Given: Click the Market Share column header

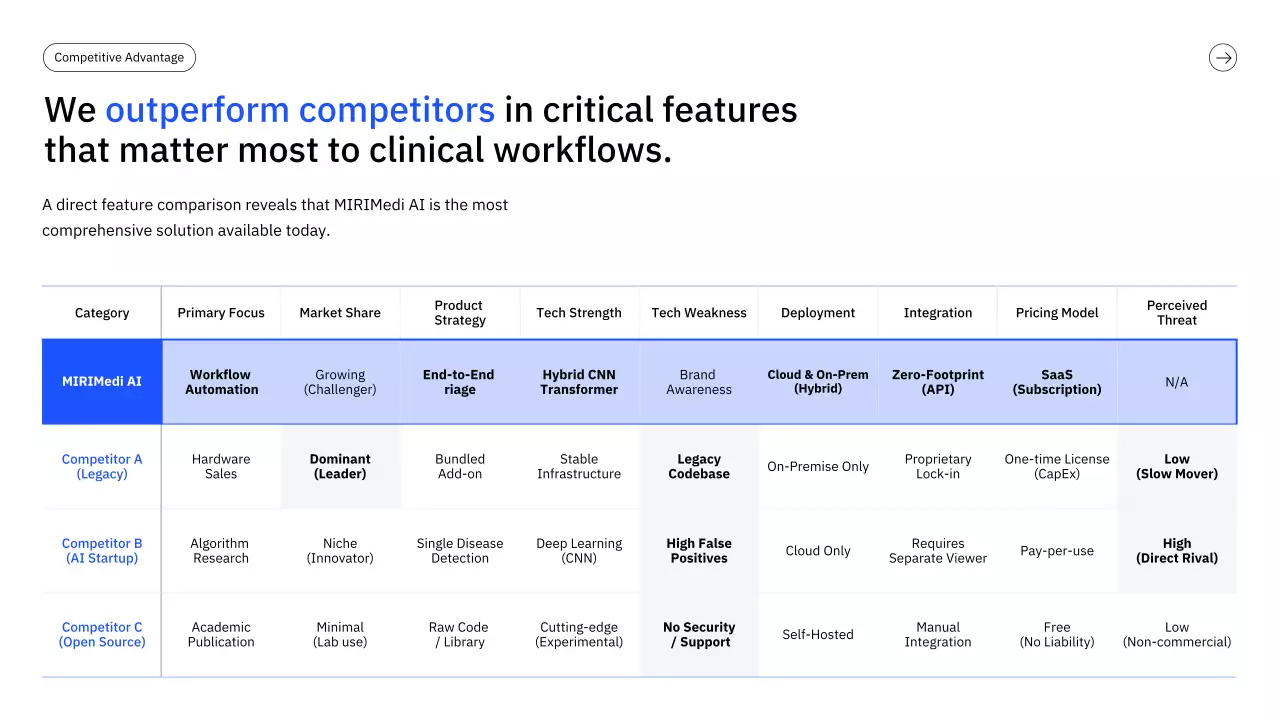Looking at the screenshot, I should click(x=340, y=313).
